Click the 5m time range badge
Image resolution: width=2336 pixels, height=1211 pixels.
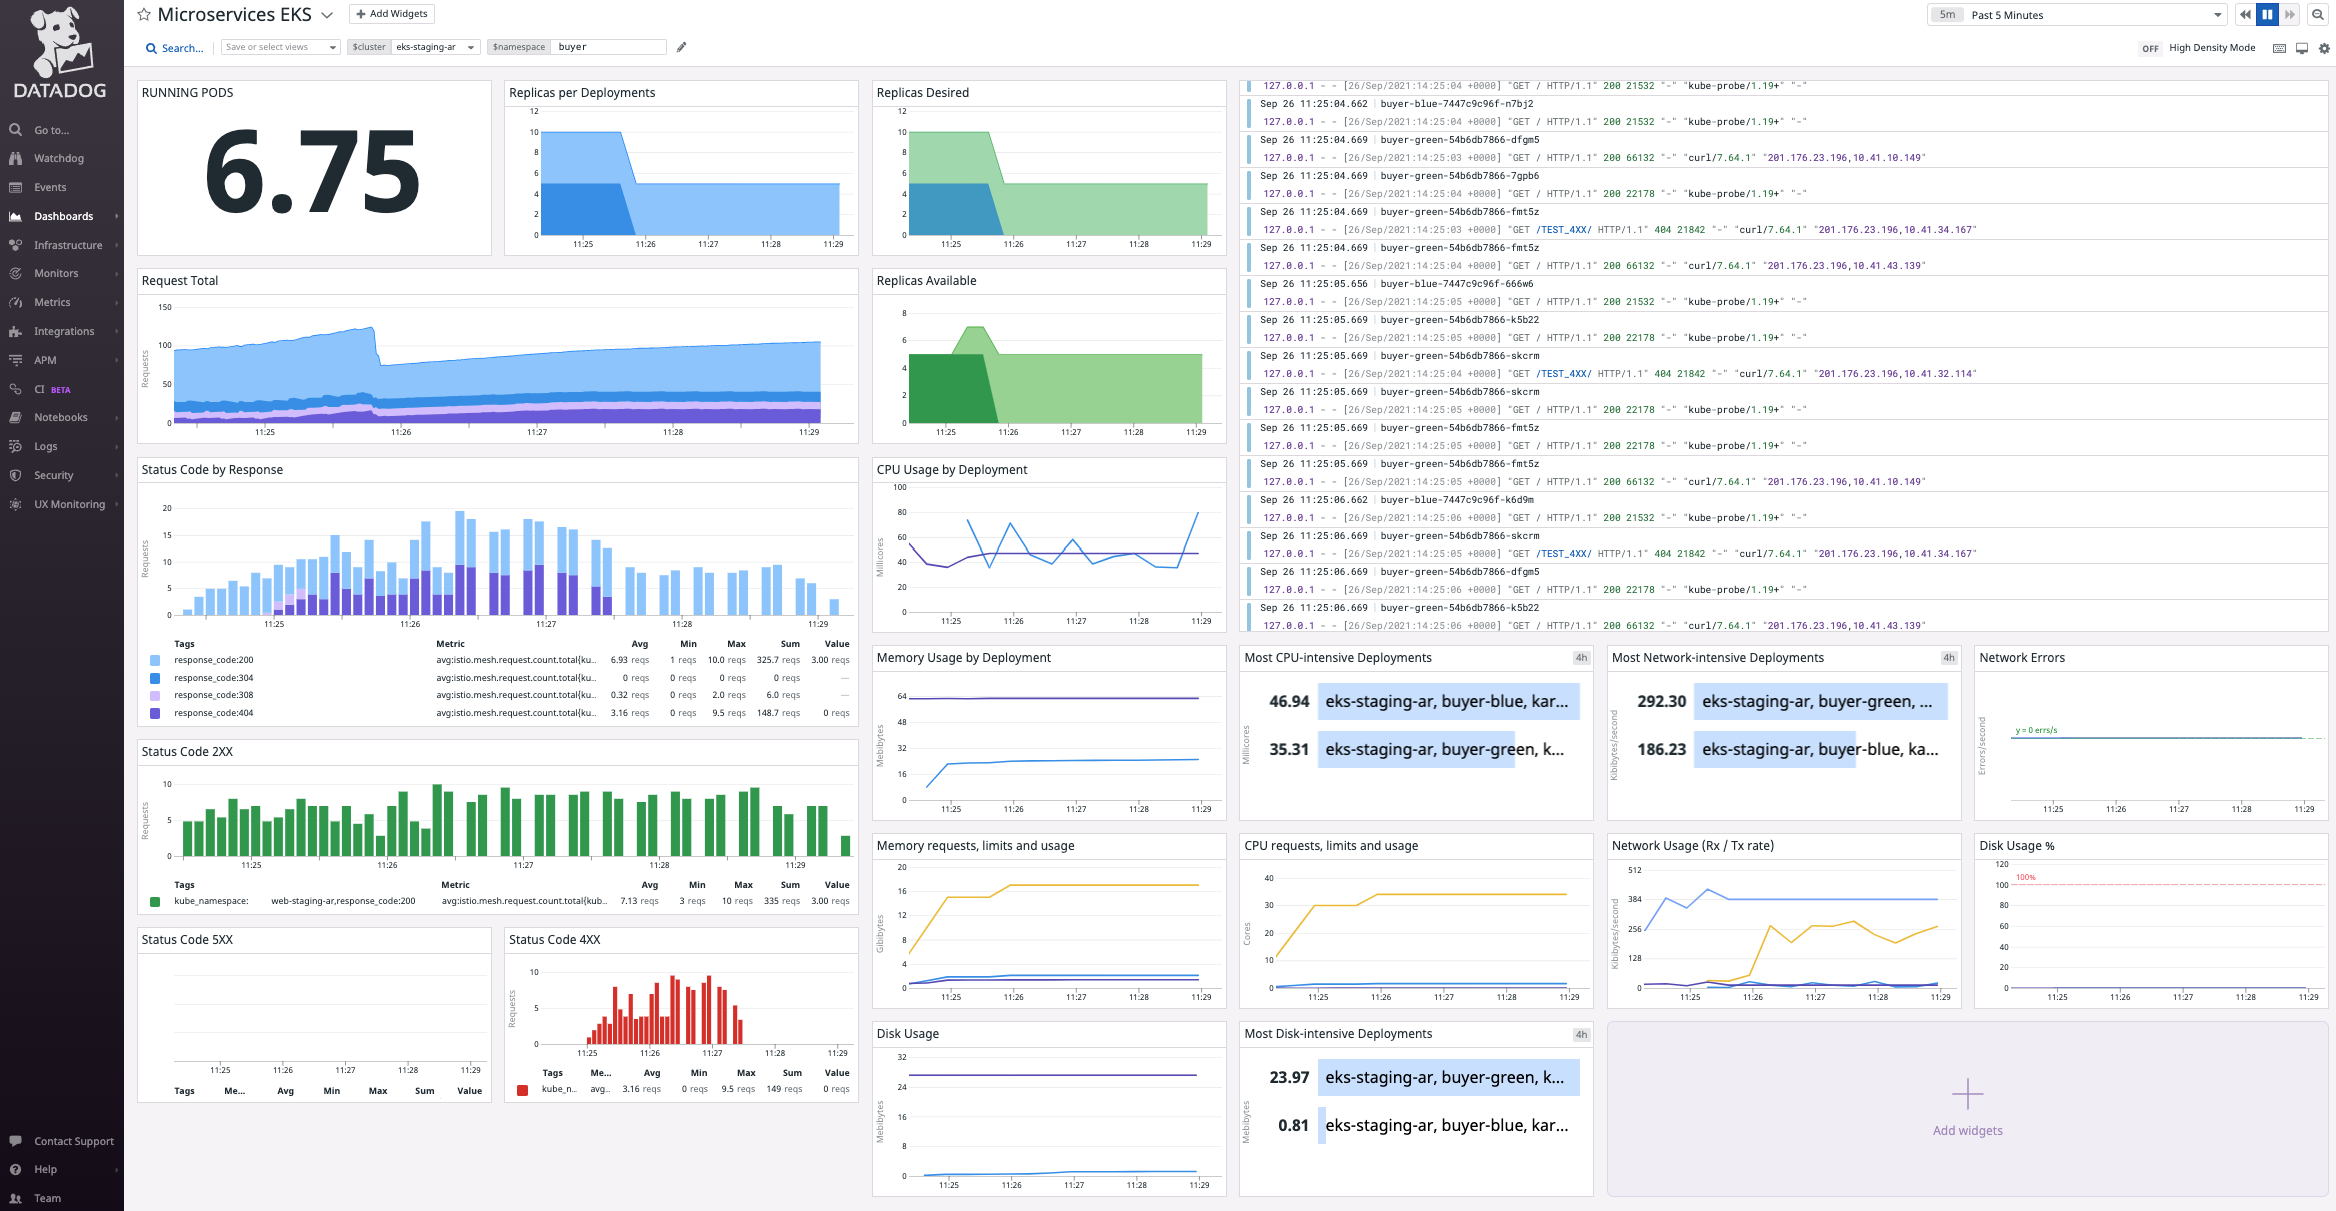pos(1947,15)
